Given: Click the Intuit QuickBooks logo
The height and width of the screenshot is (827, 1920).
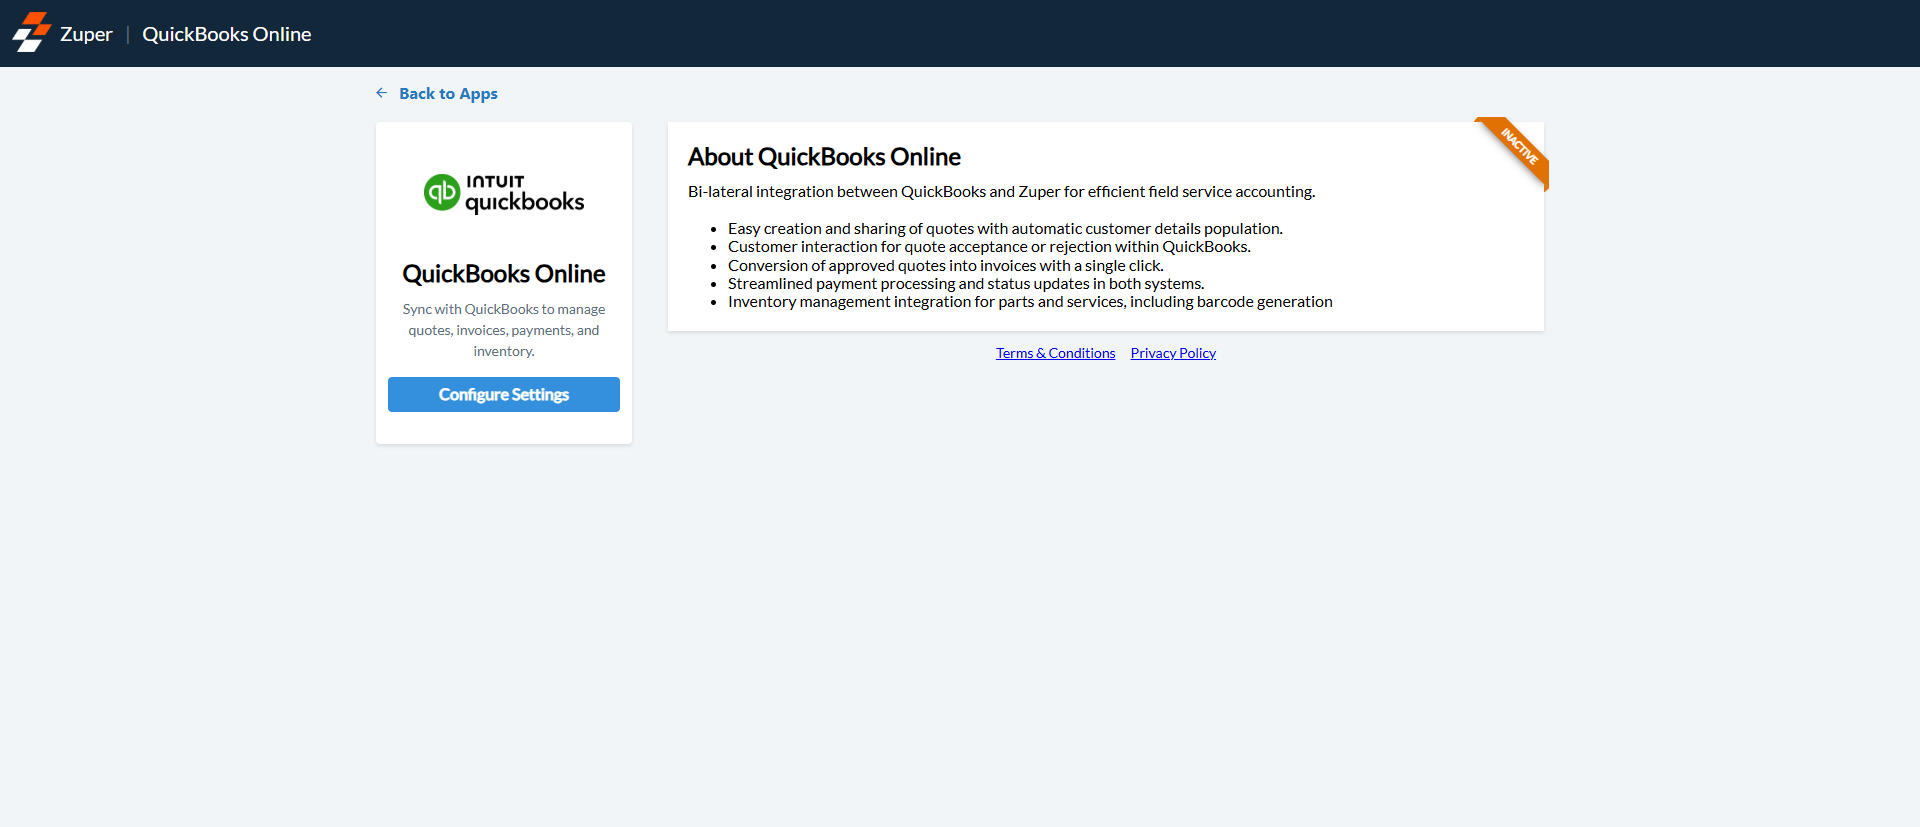Looking at the screenshot, I should coord(504,193).
